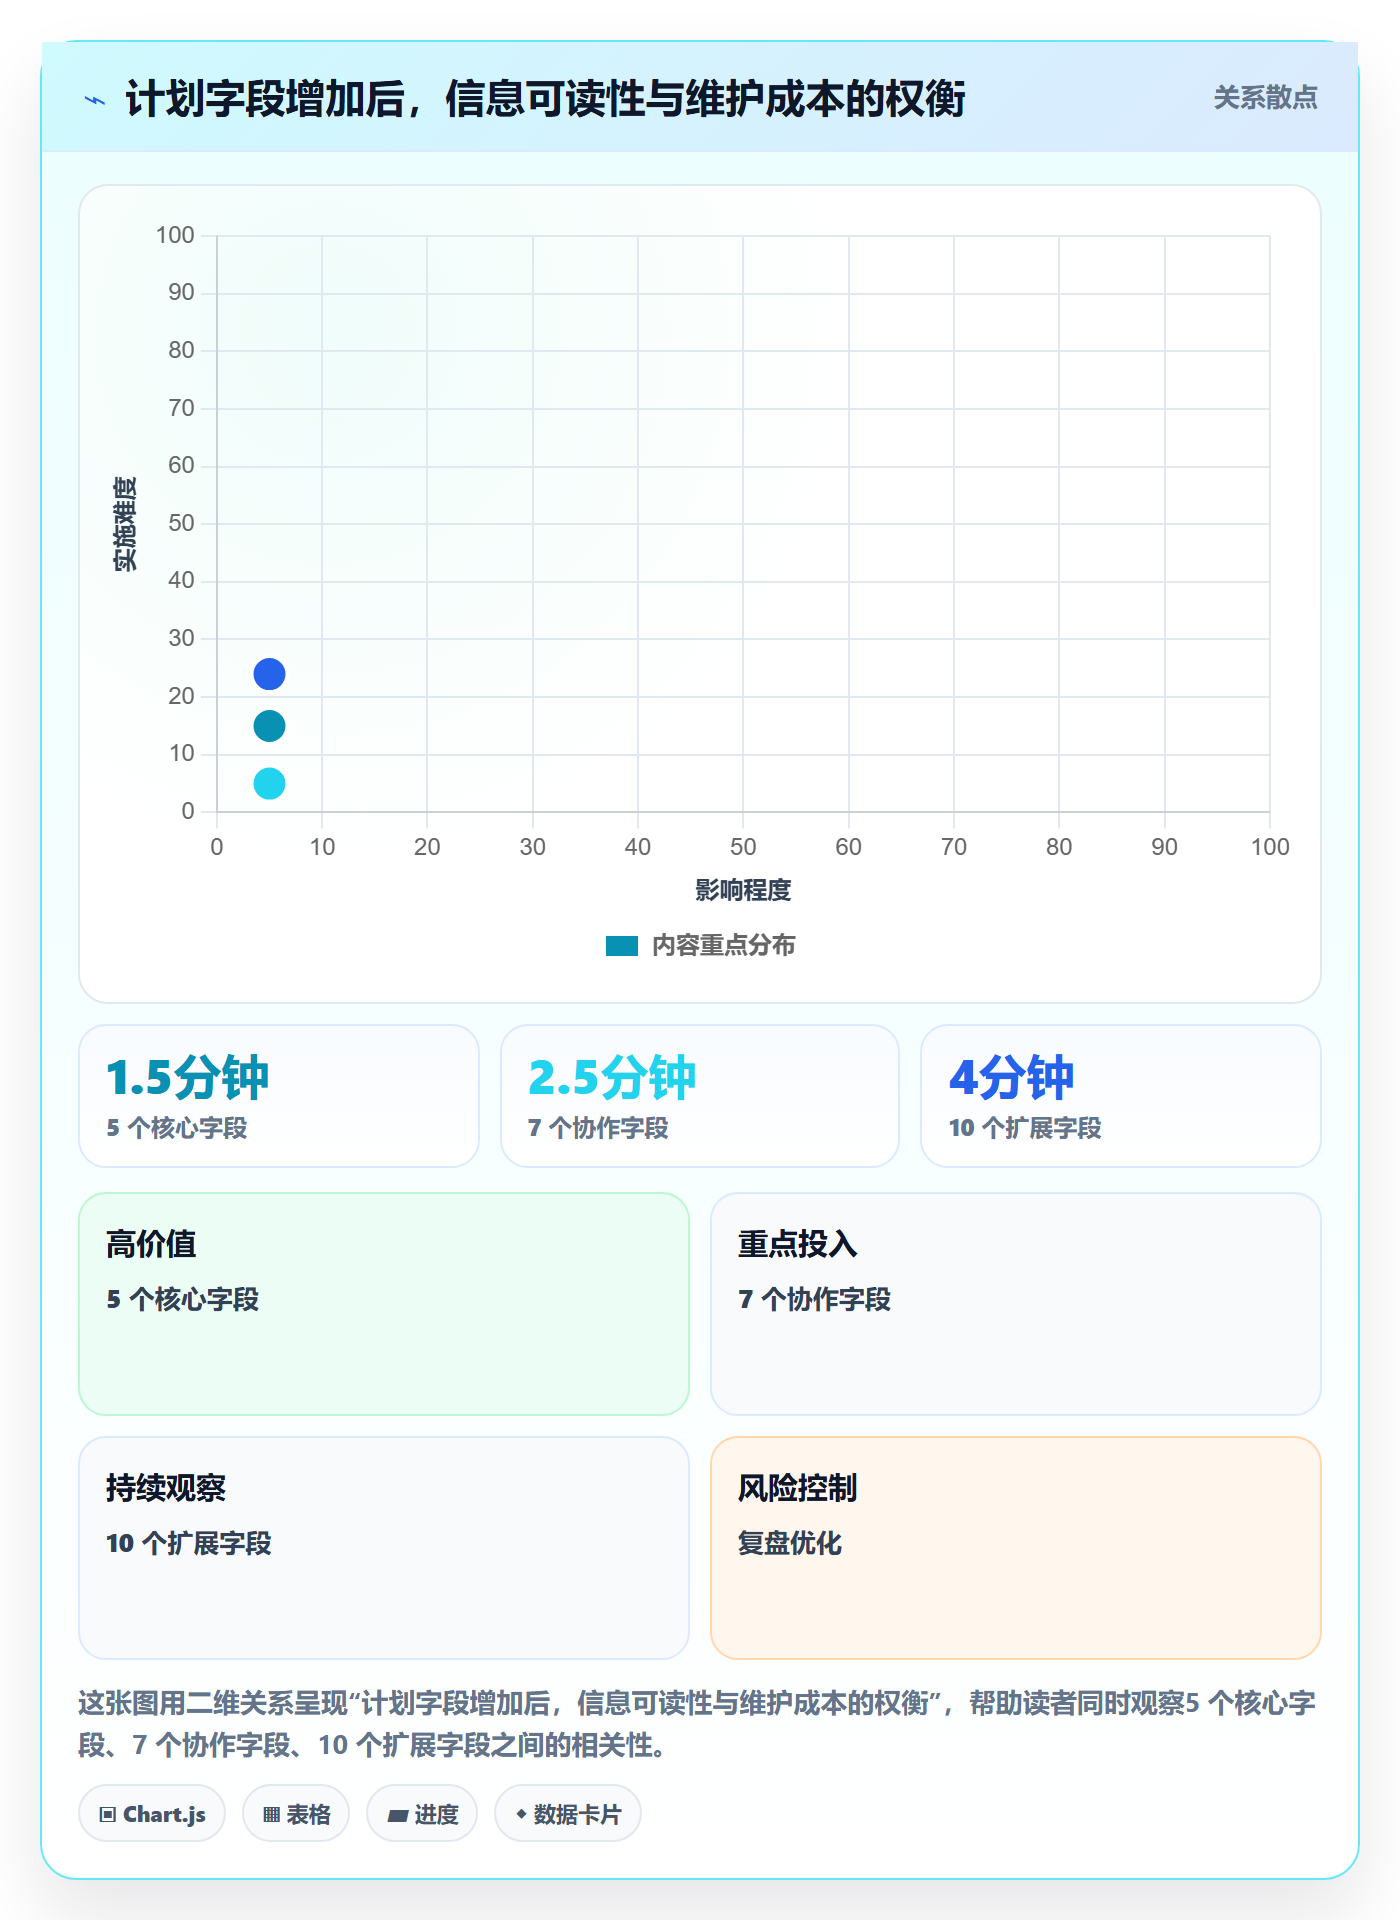This screenshot has width=1400, height=1920.
Task: Click the light cyan scatter point near 5
Action: [x=269, y=783]
